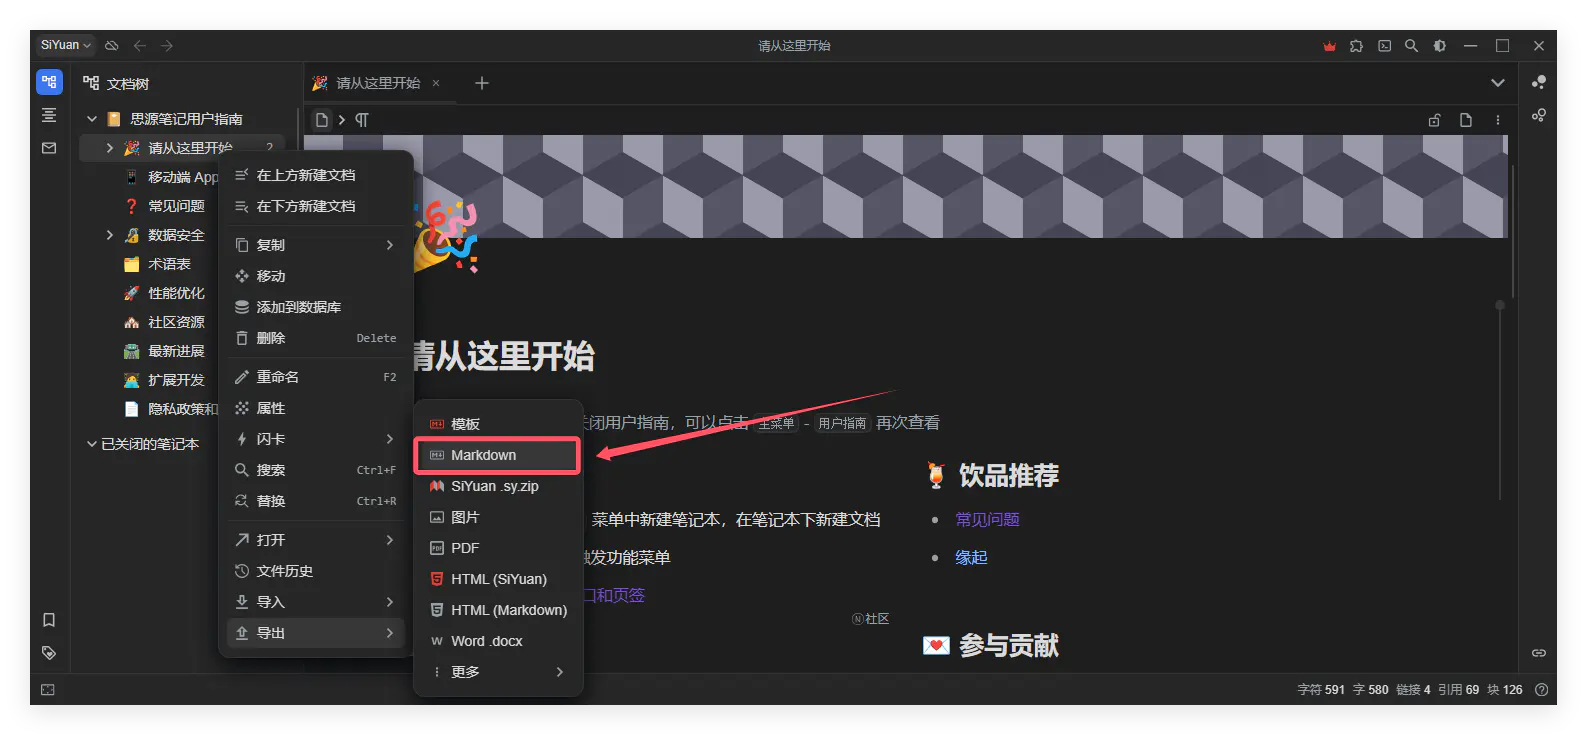Choose 在上方新建文档

pyautogui.click(x=315, y=175)
